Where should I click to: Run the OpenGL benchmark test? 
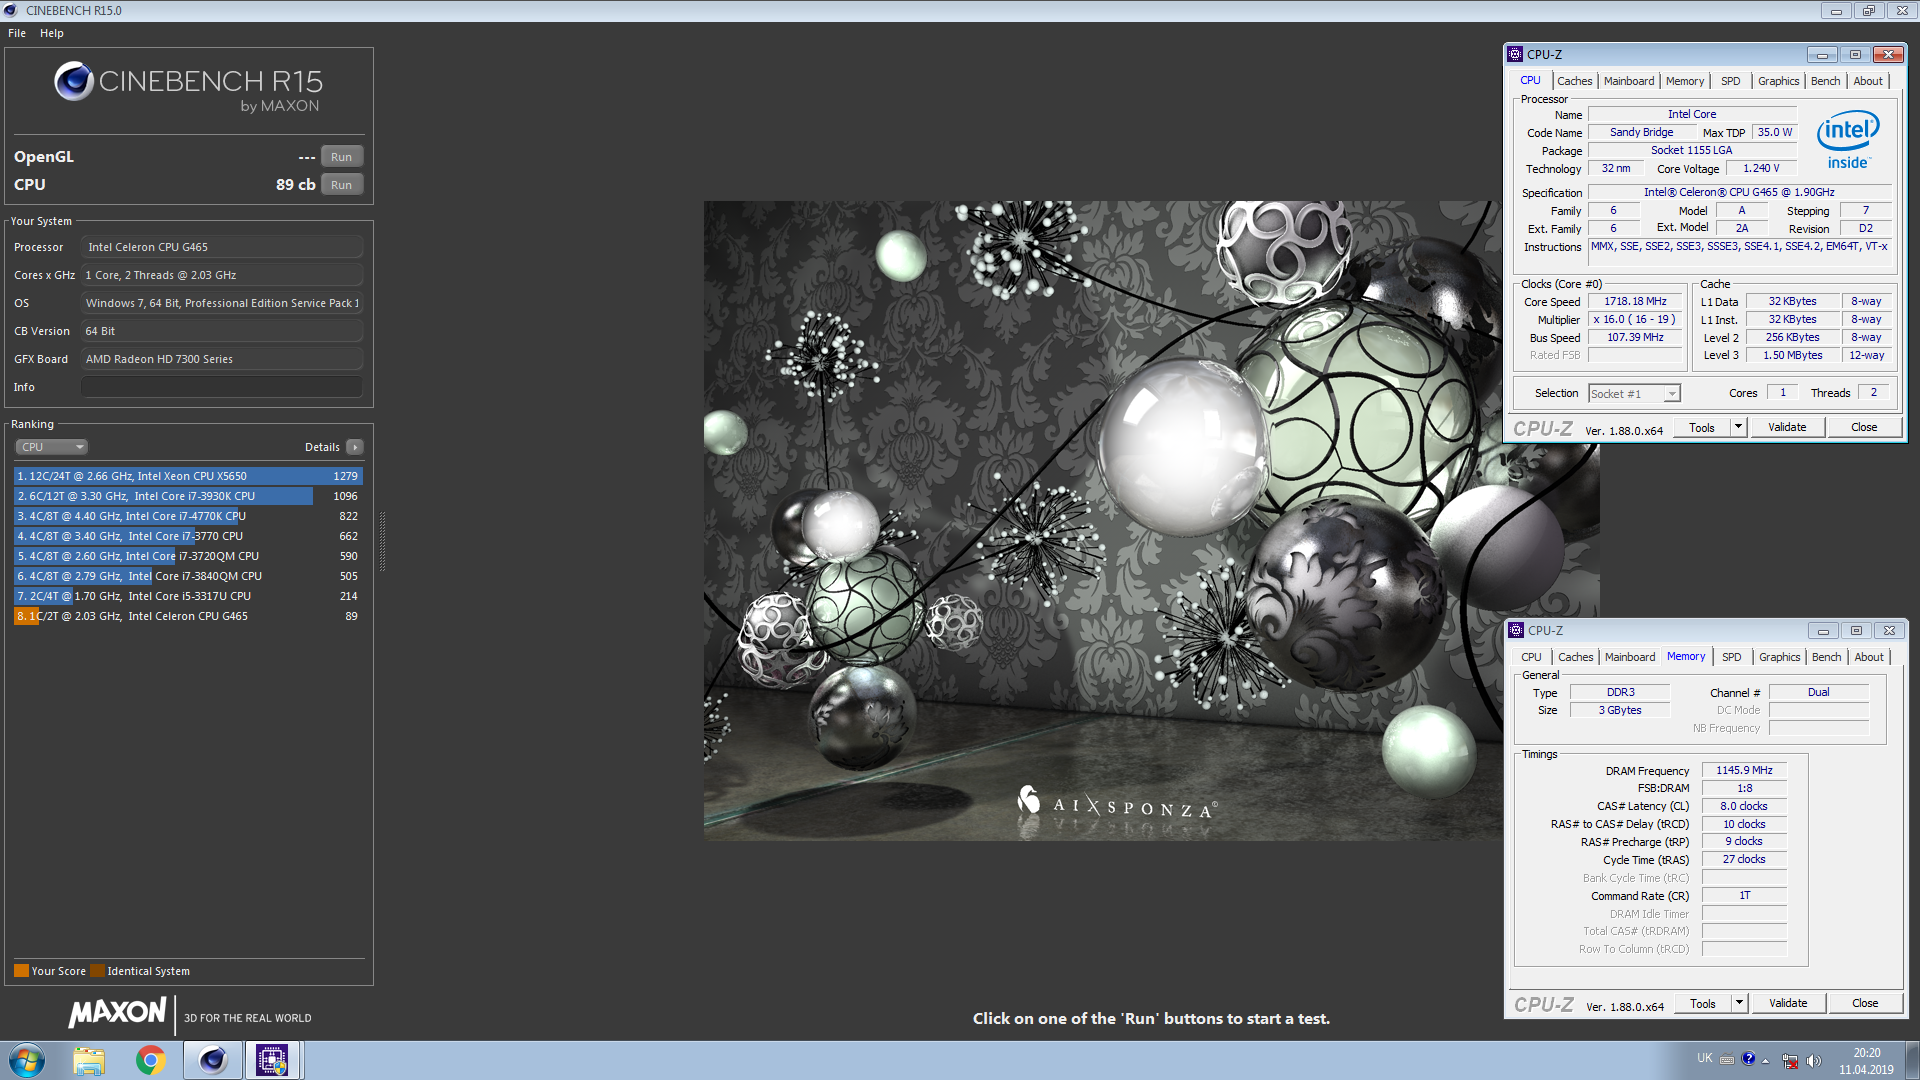(341, 157)
